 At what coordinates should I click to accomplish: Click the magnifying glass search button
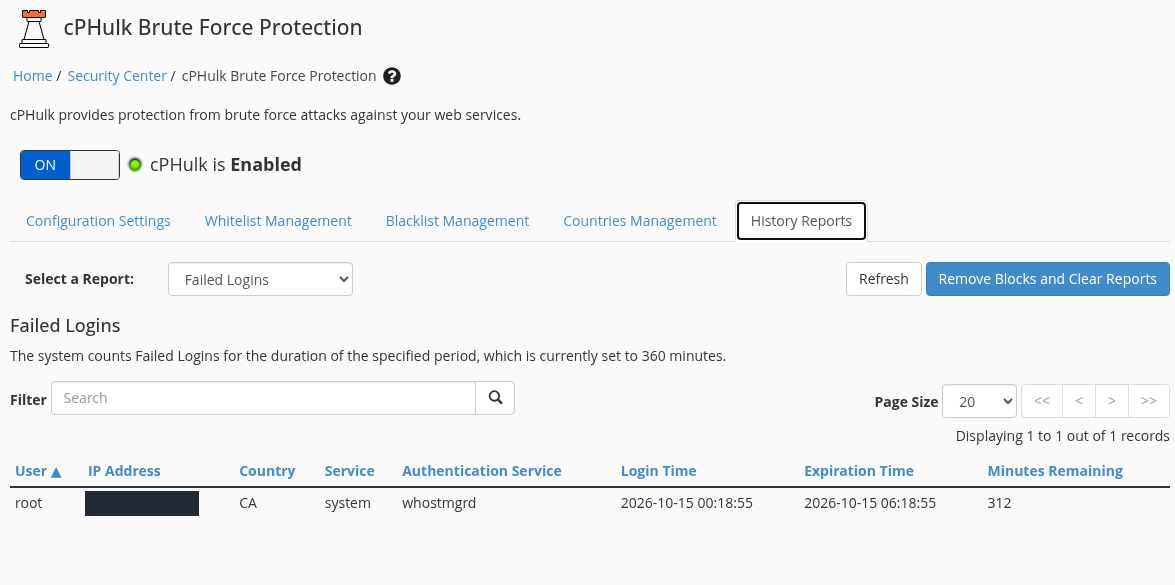(x=495, y=398)
